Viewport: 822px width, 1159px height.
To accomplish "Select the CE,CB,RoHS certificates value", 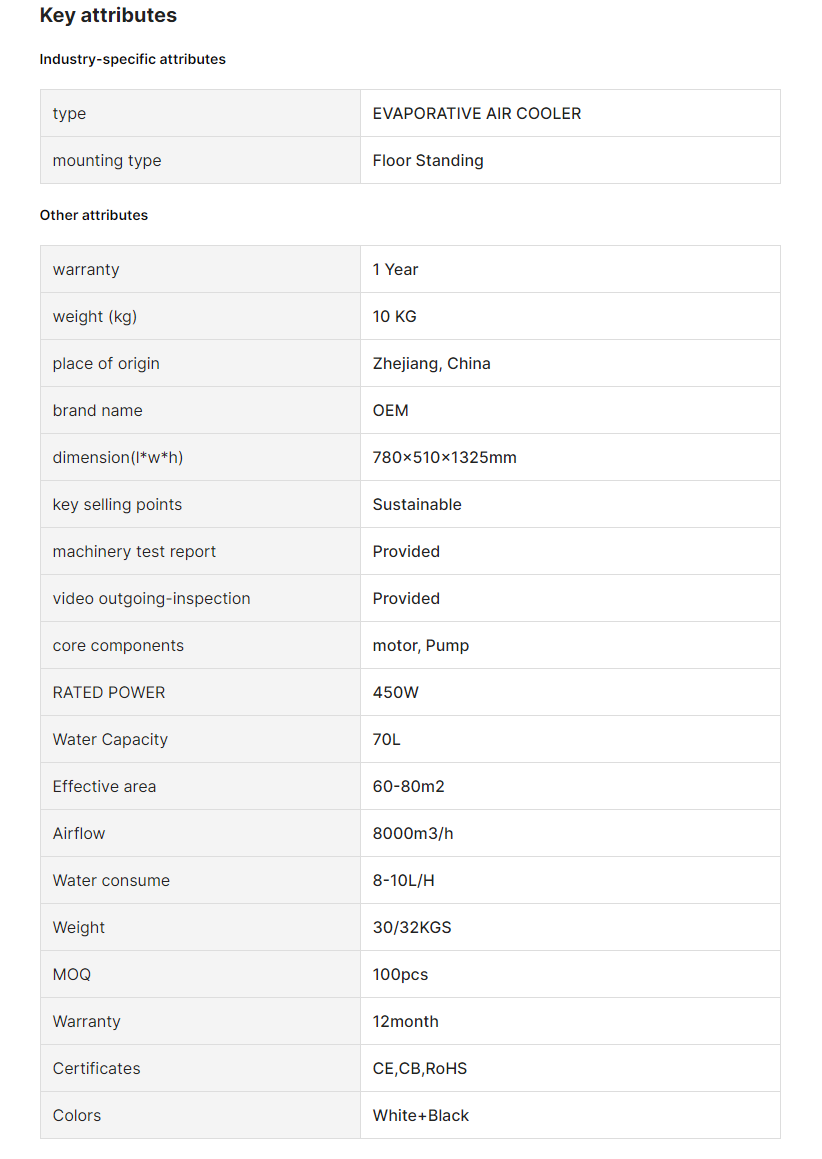I will click(x=420, y=1068).
